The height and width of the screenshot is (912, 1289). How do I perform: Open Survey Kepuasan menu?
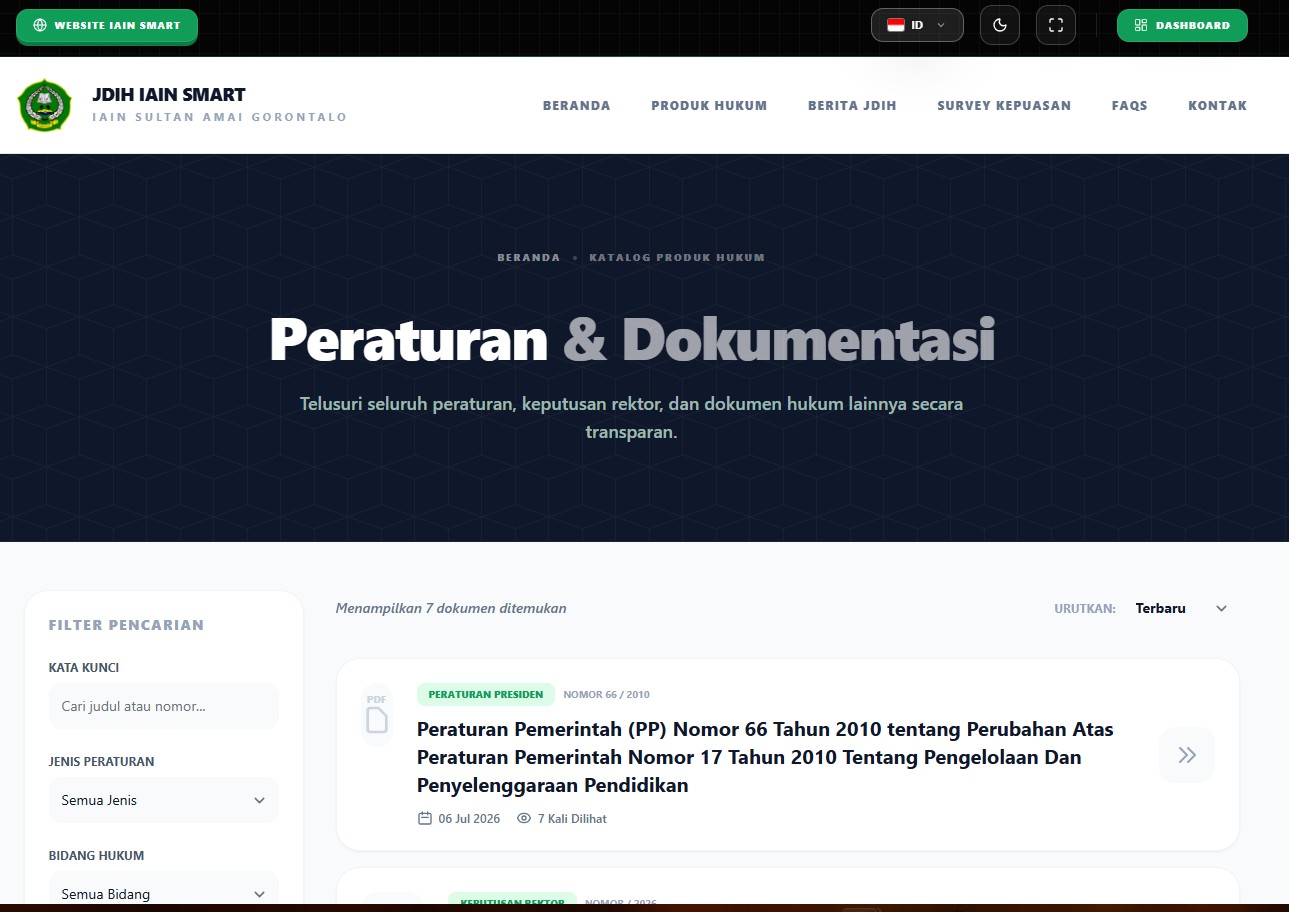(x=1004, y=105)
